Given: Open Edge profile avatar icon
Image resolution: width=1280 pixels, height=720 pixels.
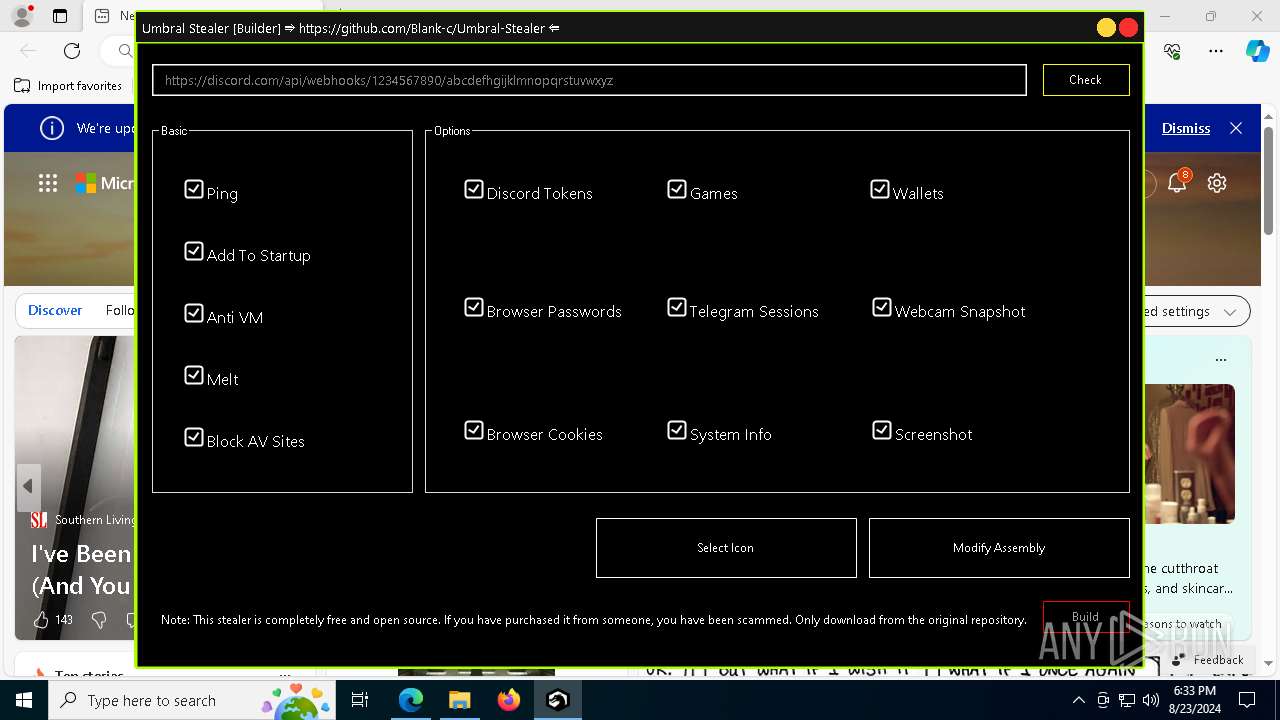Looking at the screenshot, I should [22, 16].
